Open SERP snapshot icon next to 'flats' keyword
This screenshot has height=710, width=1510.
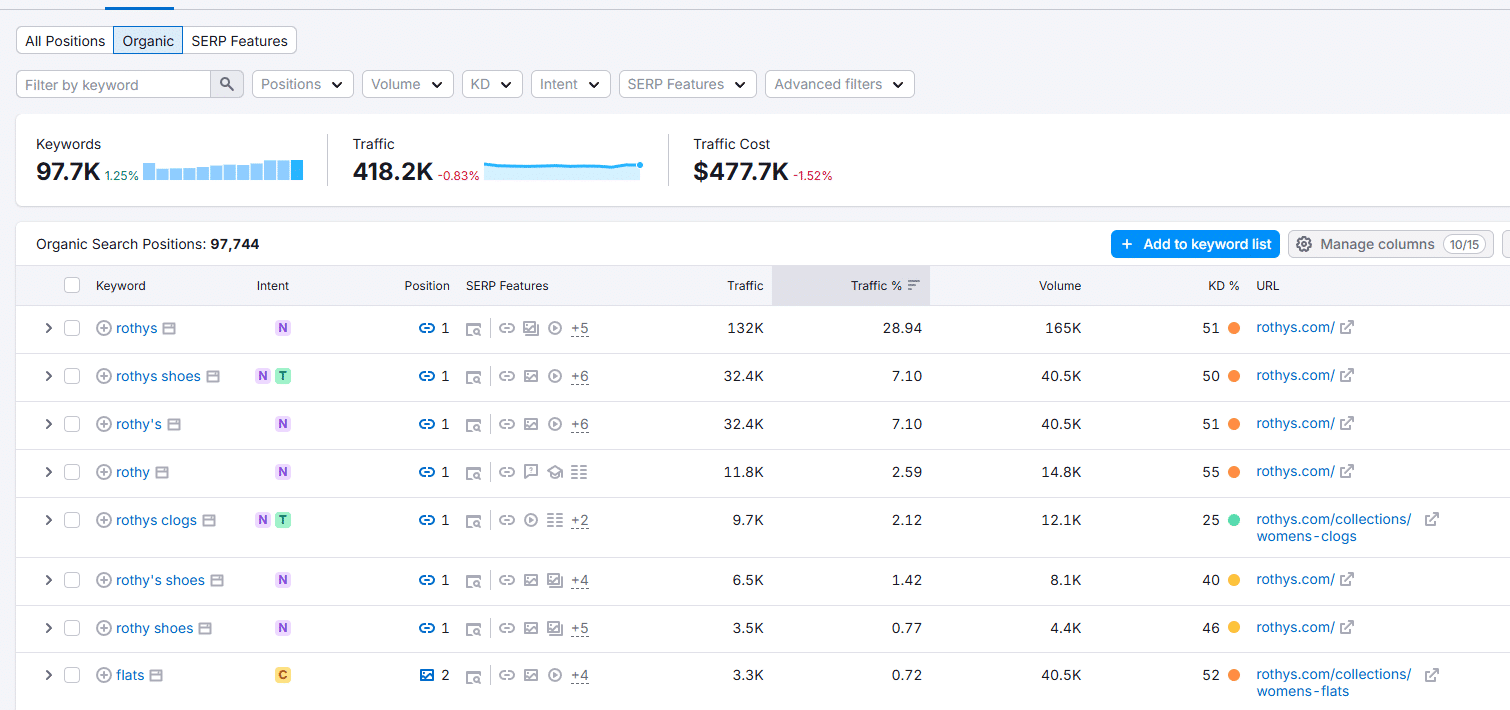(156, 675)
